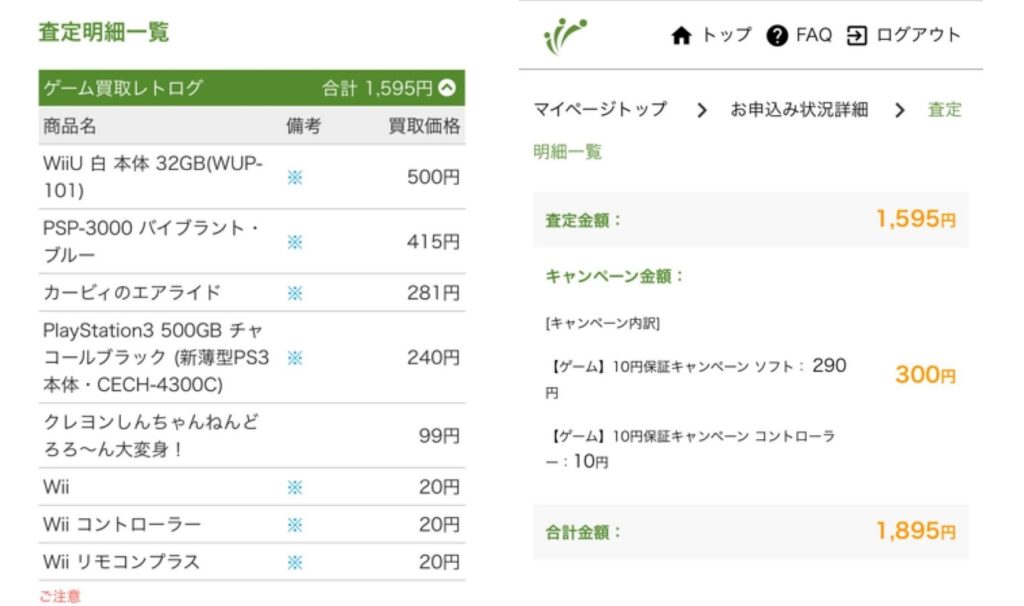Viewport: 1024px width, 606px height.
Task: Click the 1,595円 assessed amount value
Action: (x=916, y=219)
